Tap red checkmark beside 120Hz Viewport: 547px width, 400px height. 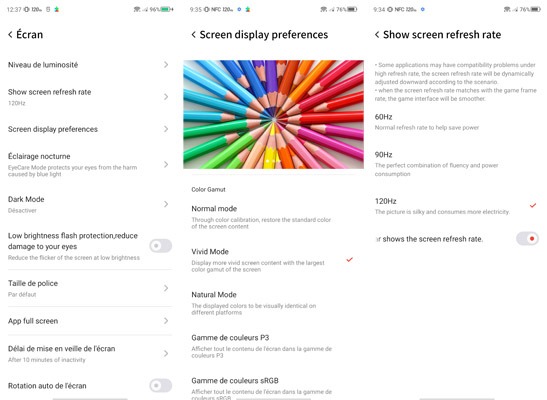[x=533, y=205]
